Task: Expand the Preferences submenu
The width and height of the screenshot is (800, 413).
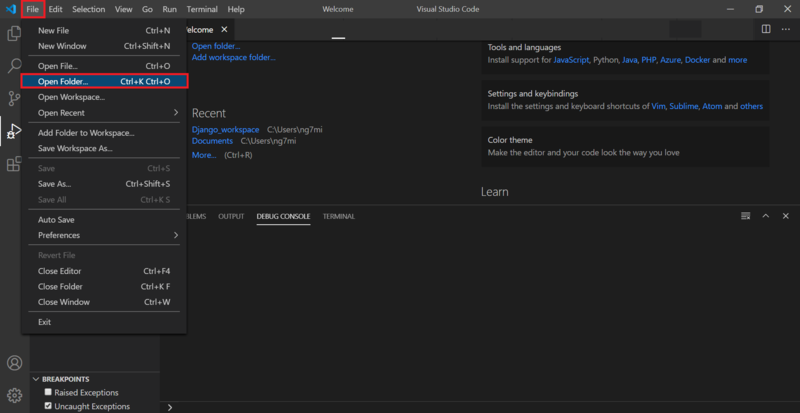Action: 104,235
